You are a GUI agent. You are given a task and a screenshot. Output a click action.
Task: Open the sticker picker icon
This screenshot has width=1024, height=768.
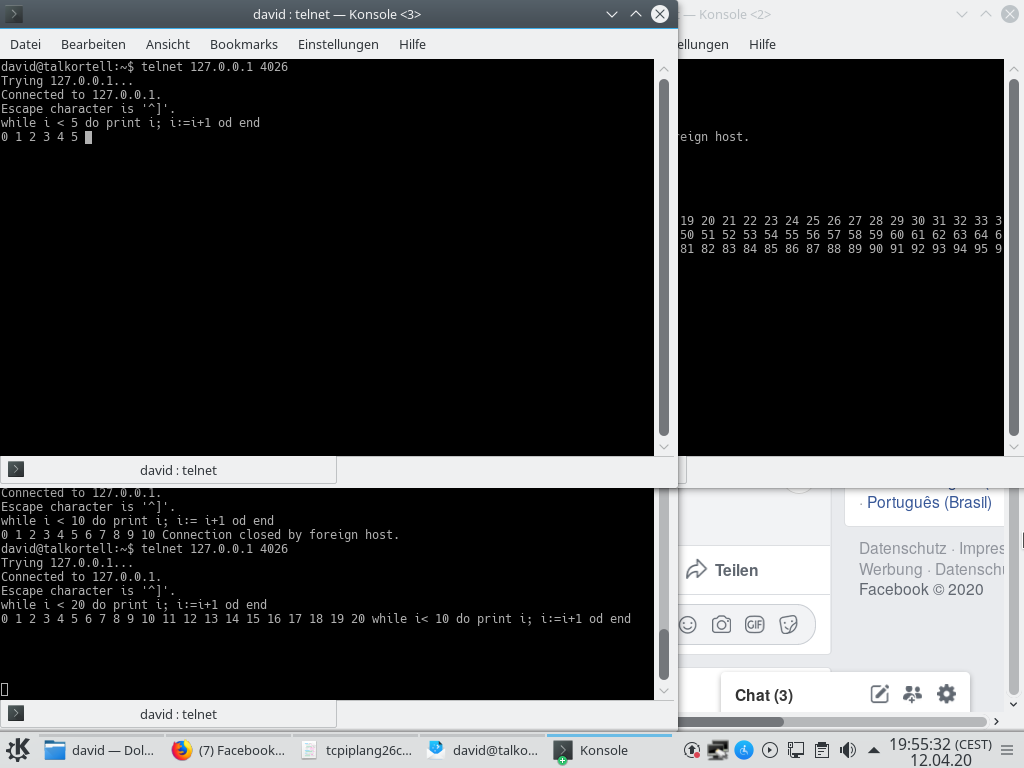tap(788, 625)
